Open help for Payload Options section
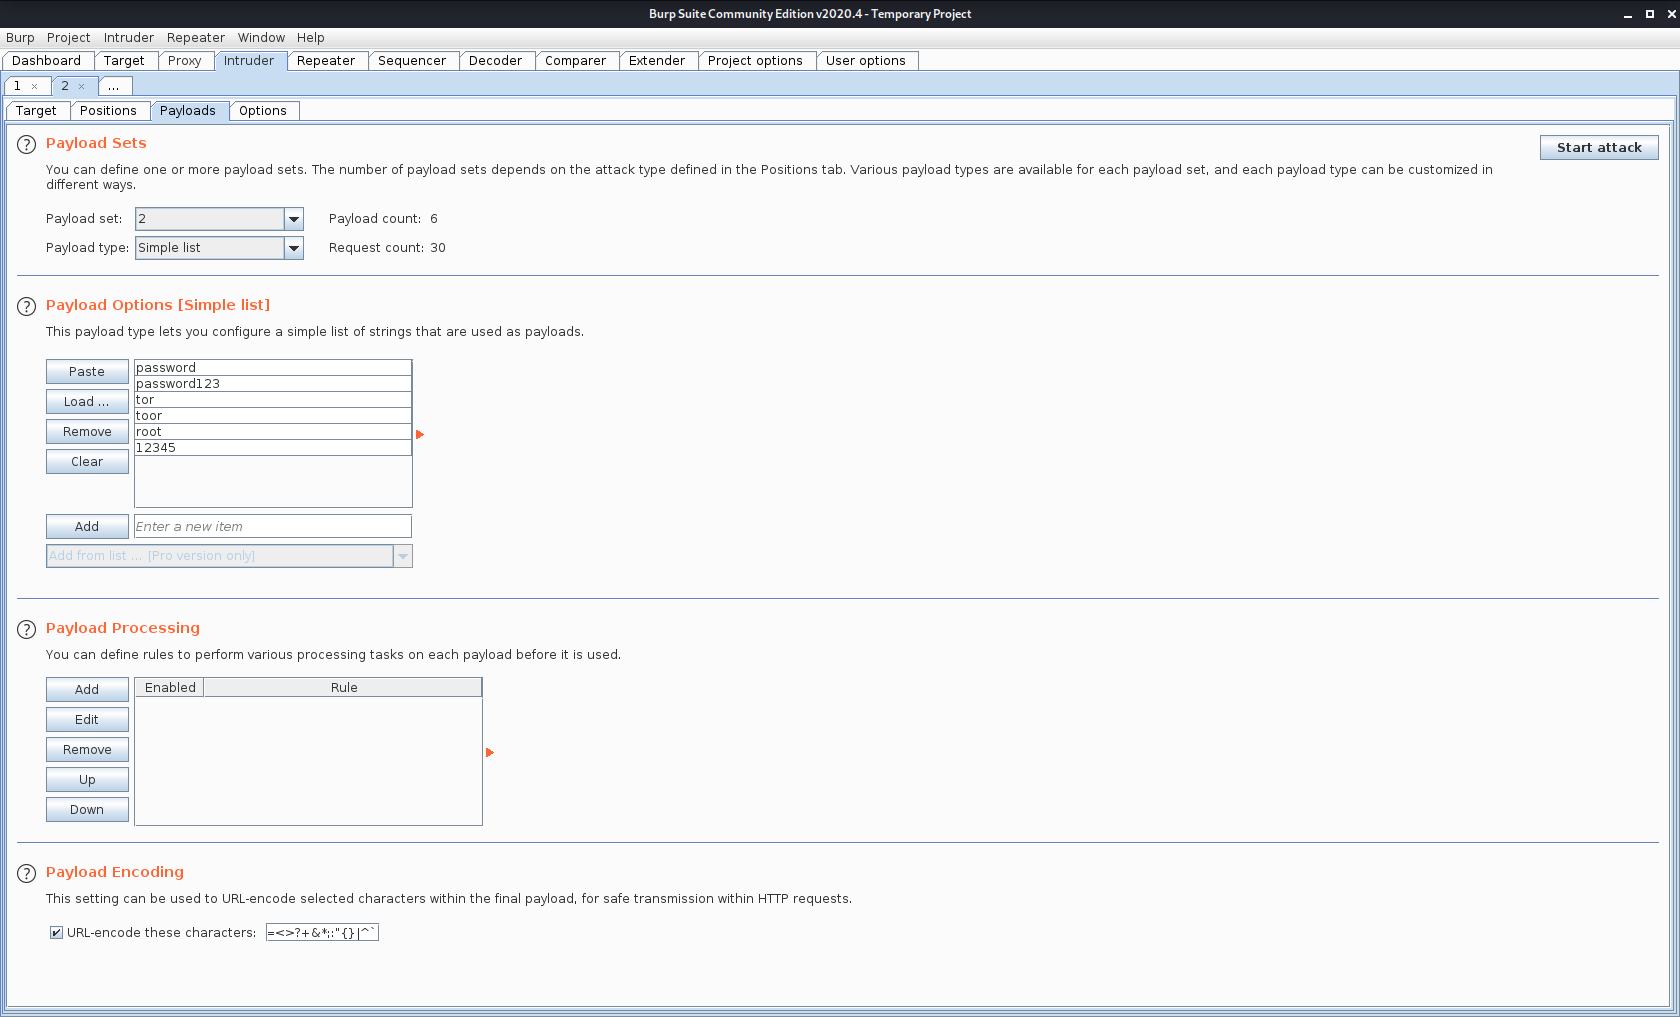This screenshot has height=1017, width=1680. click(x=27, y=307)
